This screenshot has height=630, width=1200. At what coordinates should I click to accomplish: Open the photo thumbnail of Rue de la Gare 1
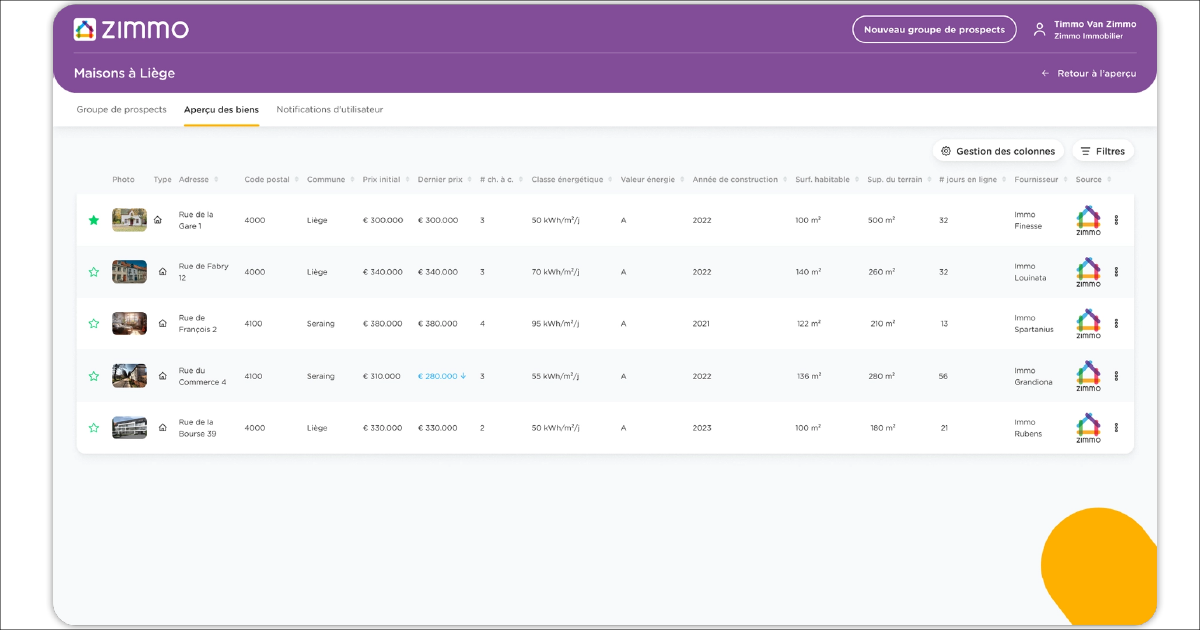click(x=129, y=220)
